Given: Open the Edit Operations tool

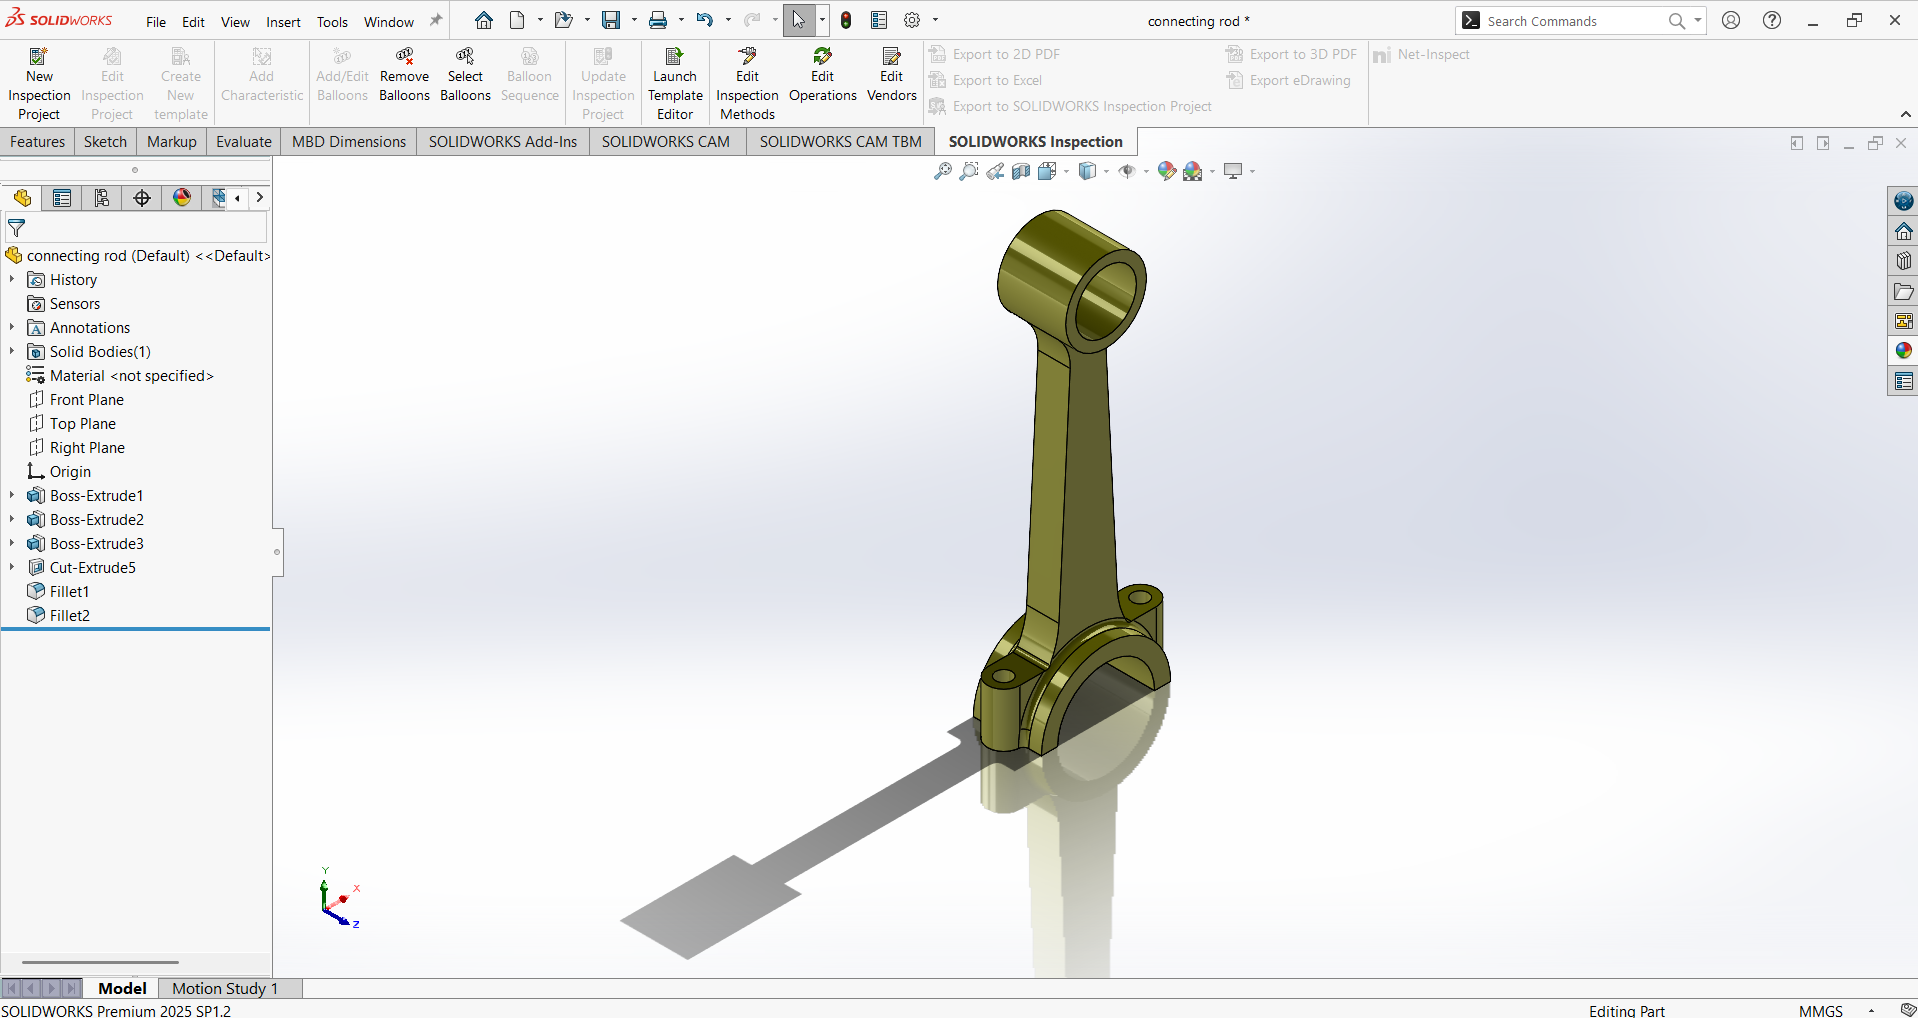Looking at the screenshot, I should pos(822,57).
